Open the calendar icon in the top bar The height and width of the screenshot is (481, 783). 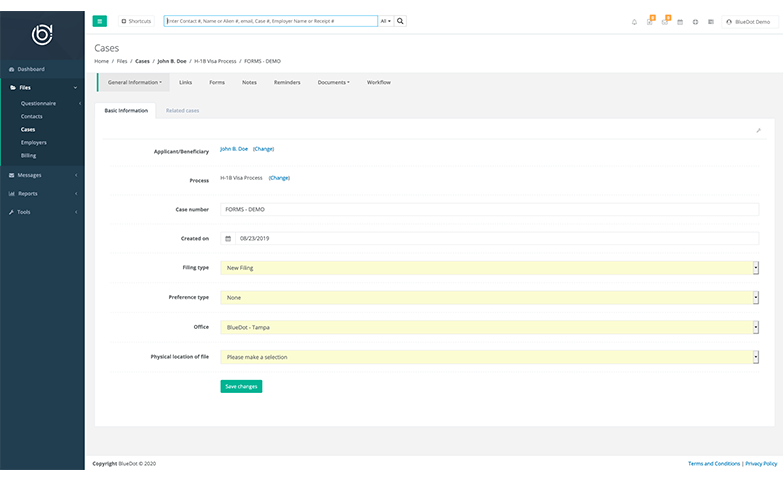coord(680,22)
